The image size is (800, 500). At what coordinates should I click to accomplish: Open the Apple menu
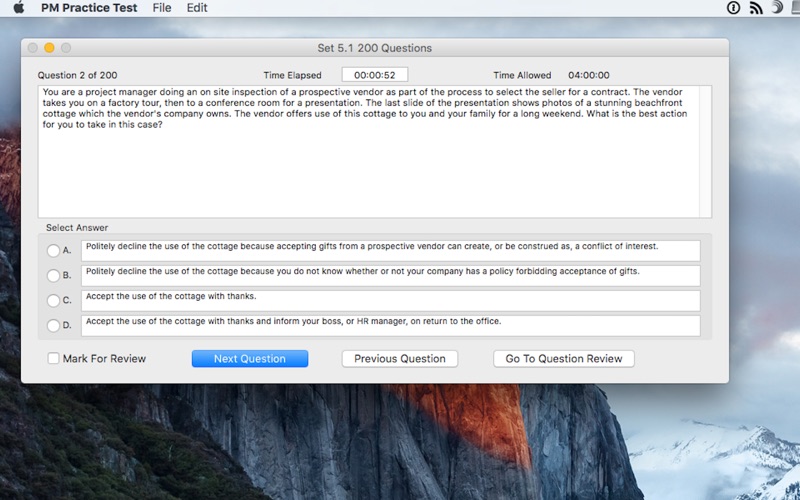click(x=17, y=8)
